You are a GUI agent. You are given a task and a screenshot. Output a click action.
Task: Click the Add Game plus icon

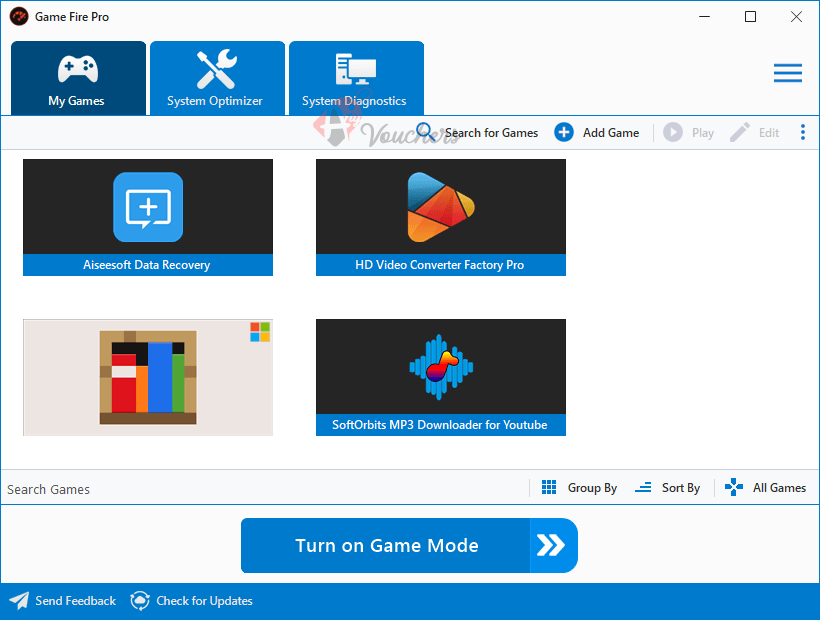tap(563, 131)
